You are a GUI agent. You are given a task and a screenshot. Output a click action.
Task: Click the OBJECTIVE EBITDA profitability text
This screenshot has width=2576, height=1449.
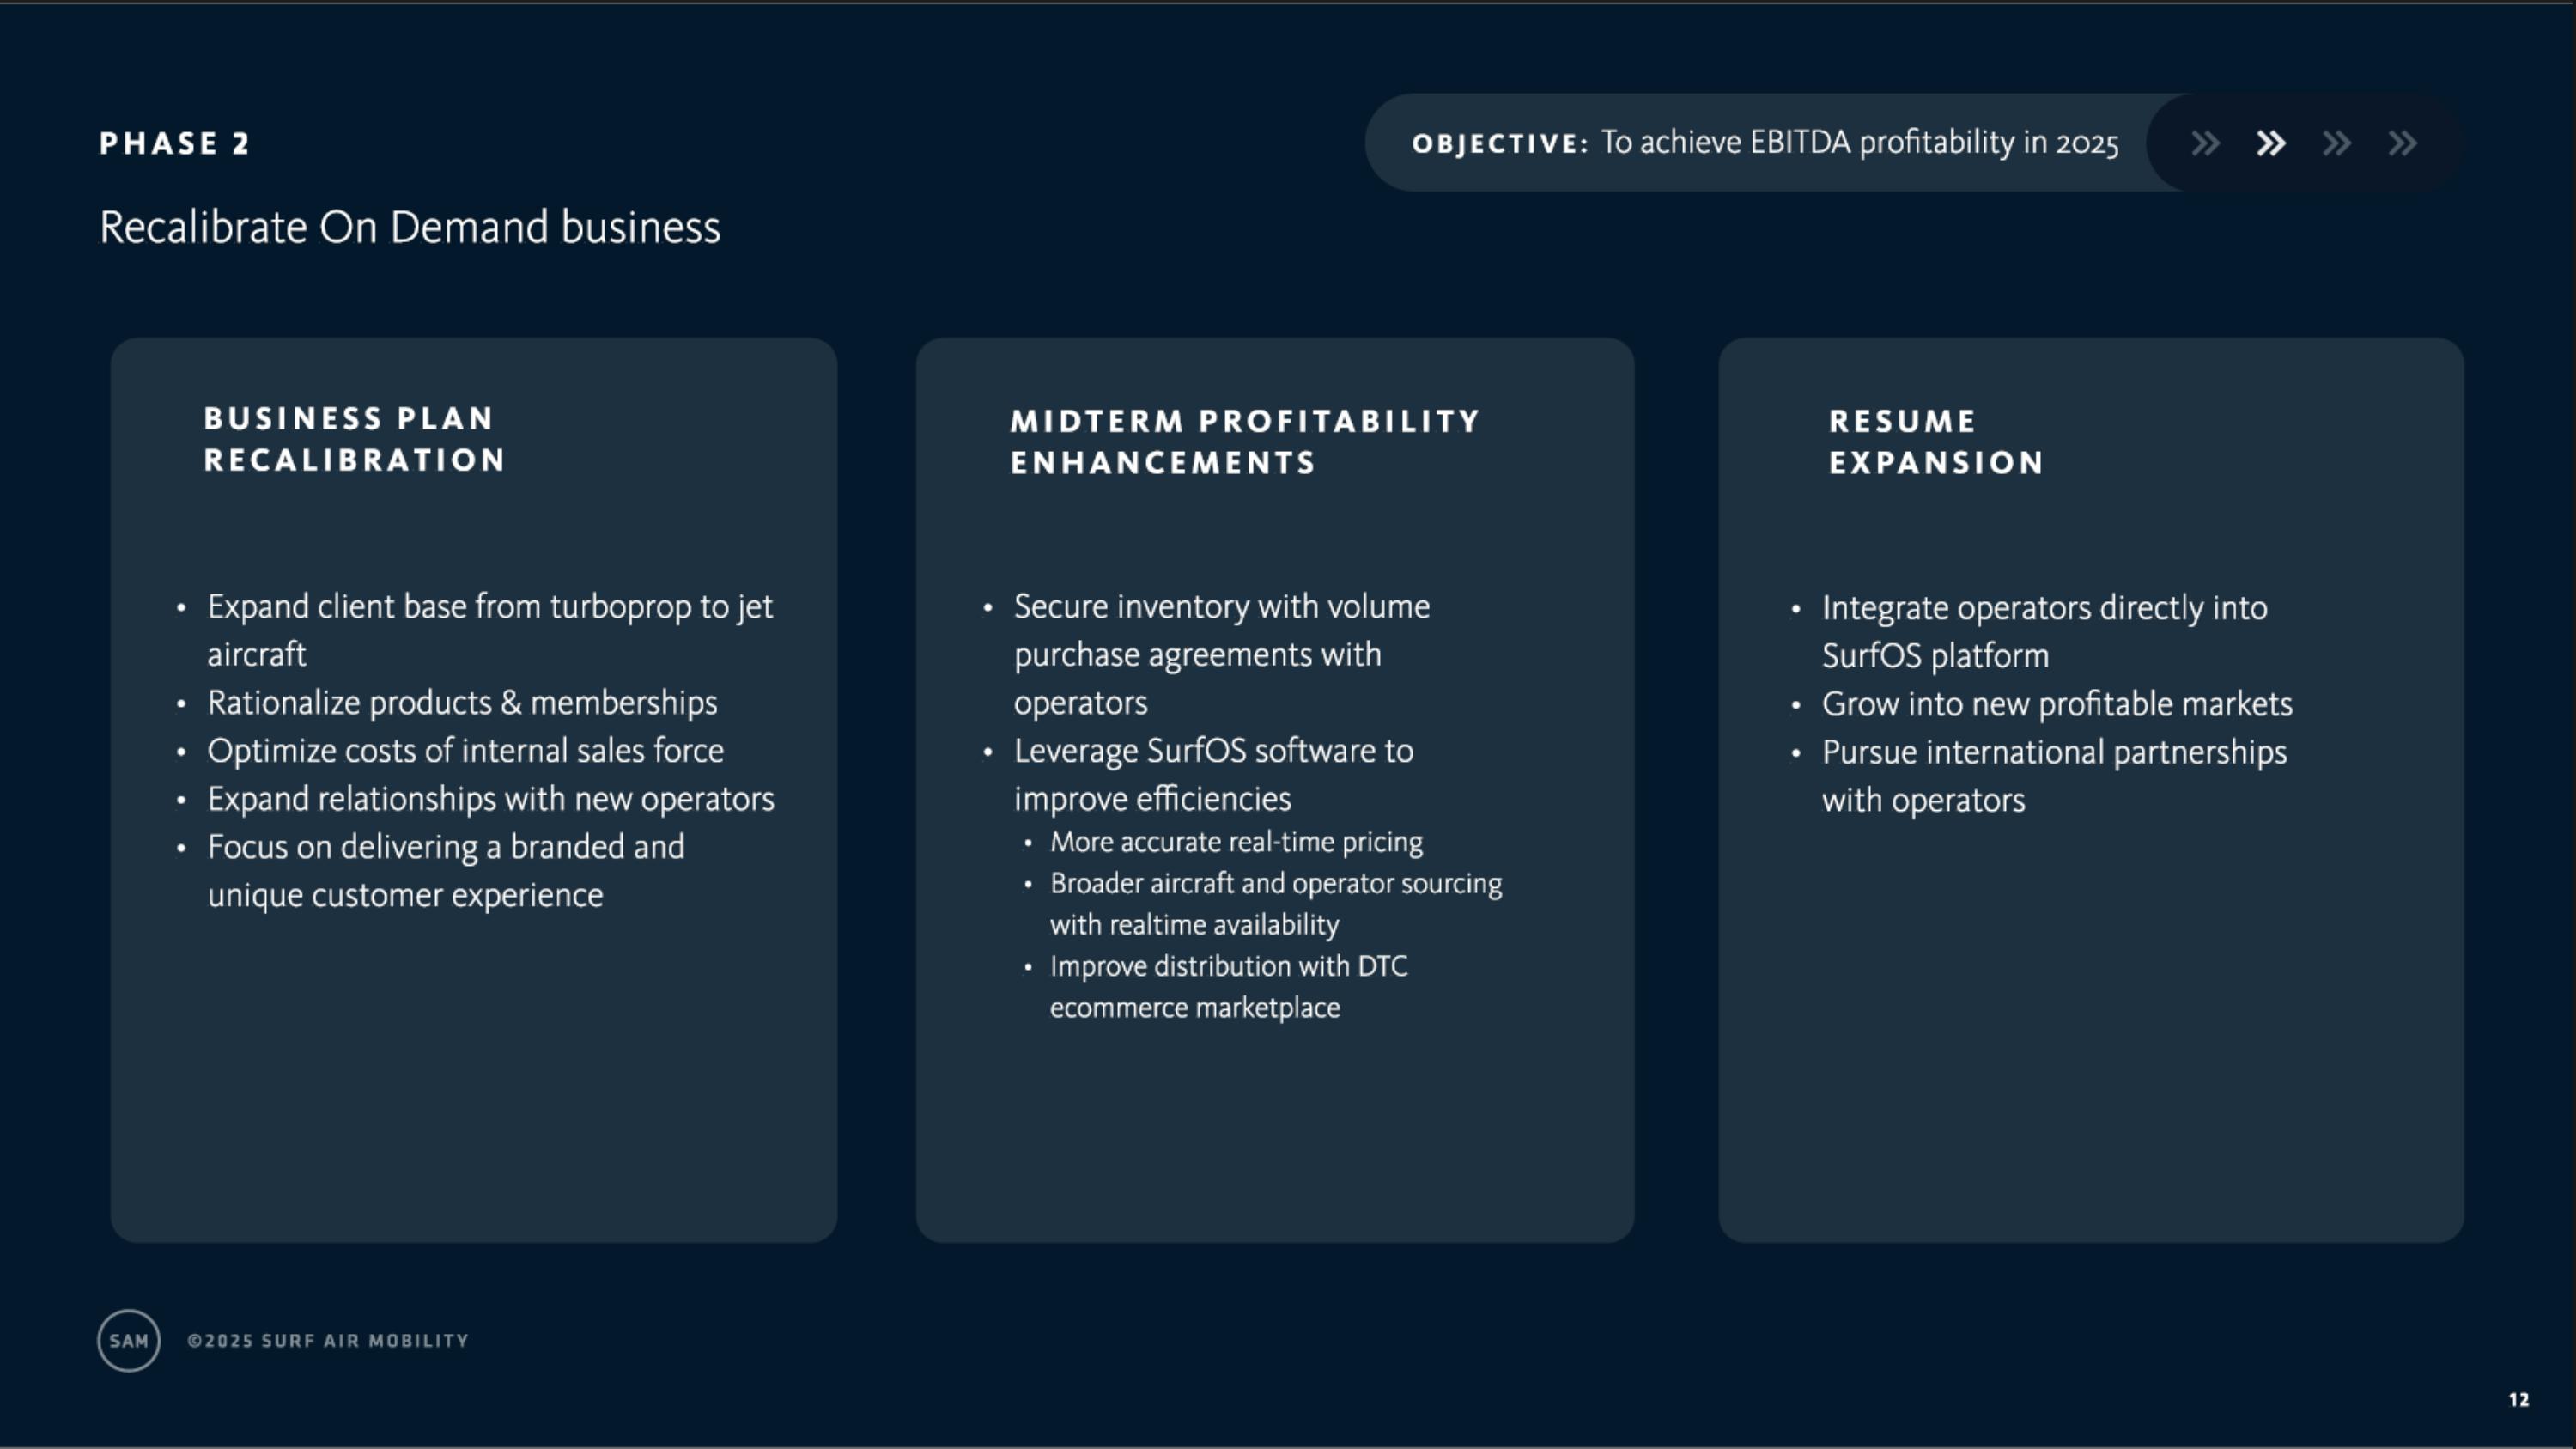pyautogui.click(x=1765, y=143)
